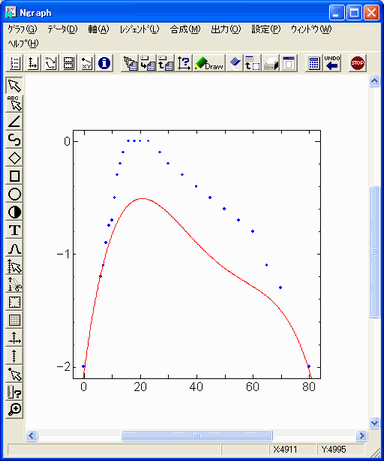Choose the straight line drawing tool
384x461 pixels.
(14, 122)
